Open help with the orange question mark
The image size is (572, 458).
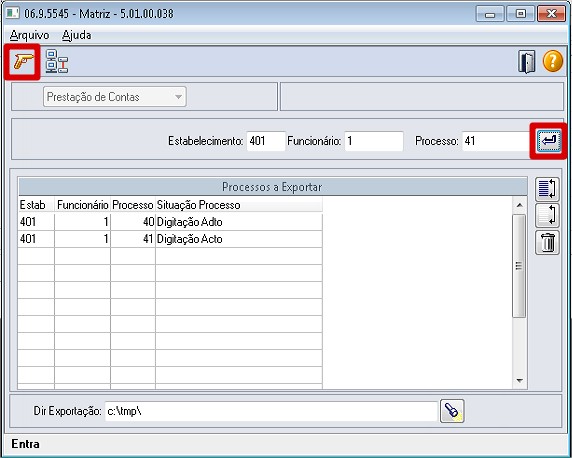[553, 61]
